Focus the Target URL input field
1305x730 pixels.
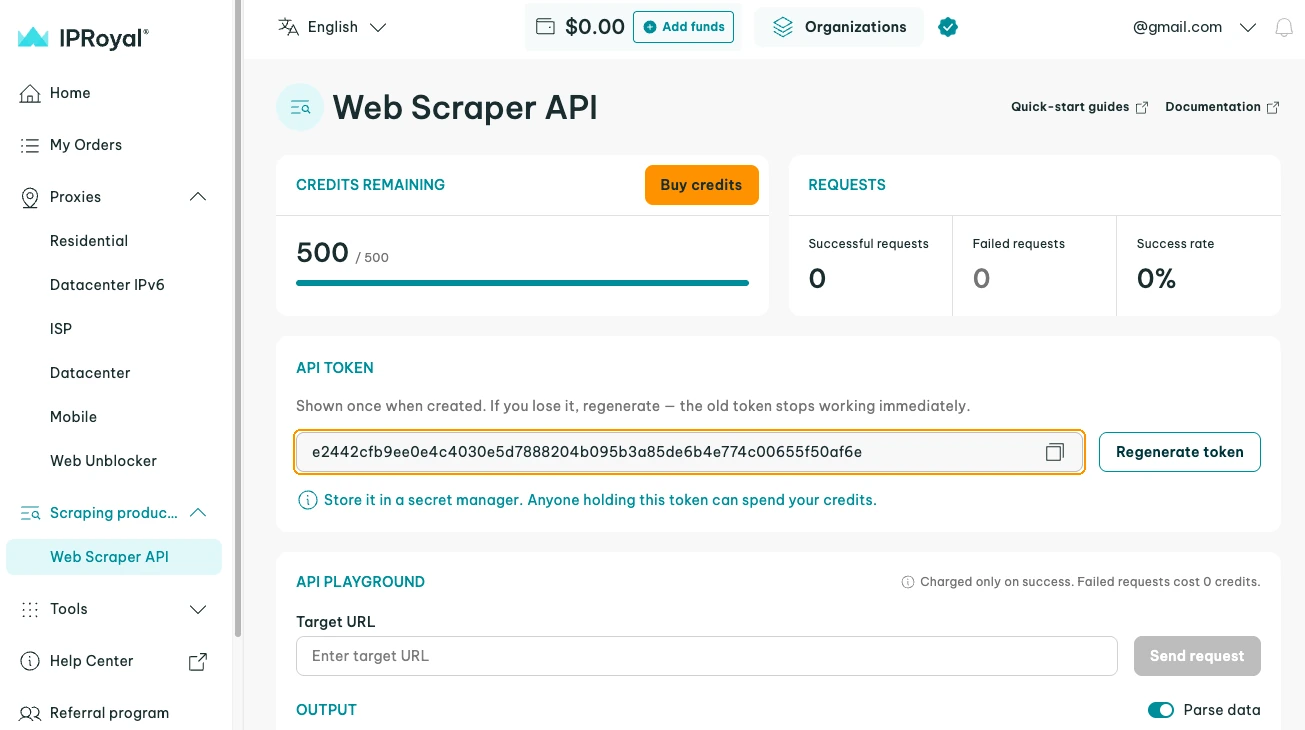pos(706,656)
